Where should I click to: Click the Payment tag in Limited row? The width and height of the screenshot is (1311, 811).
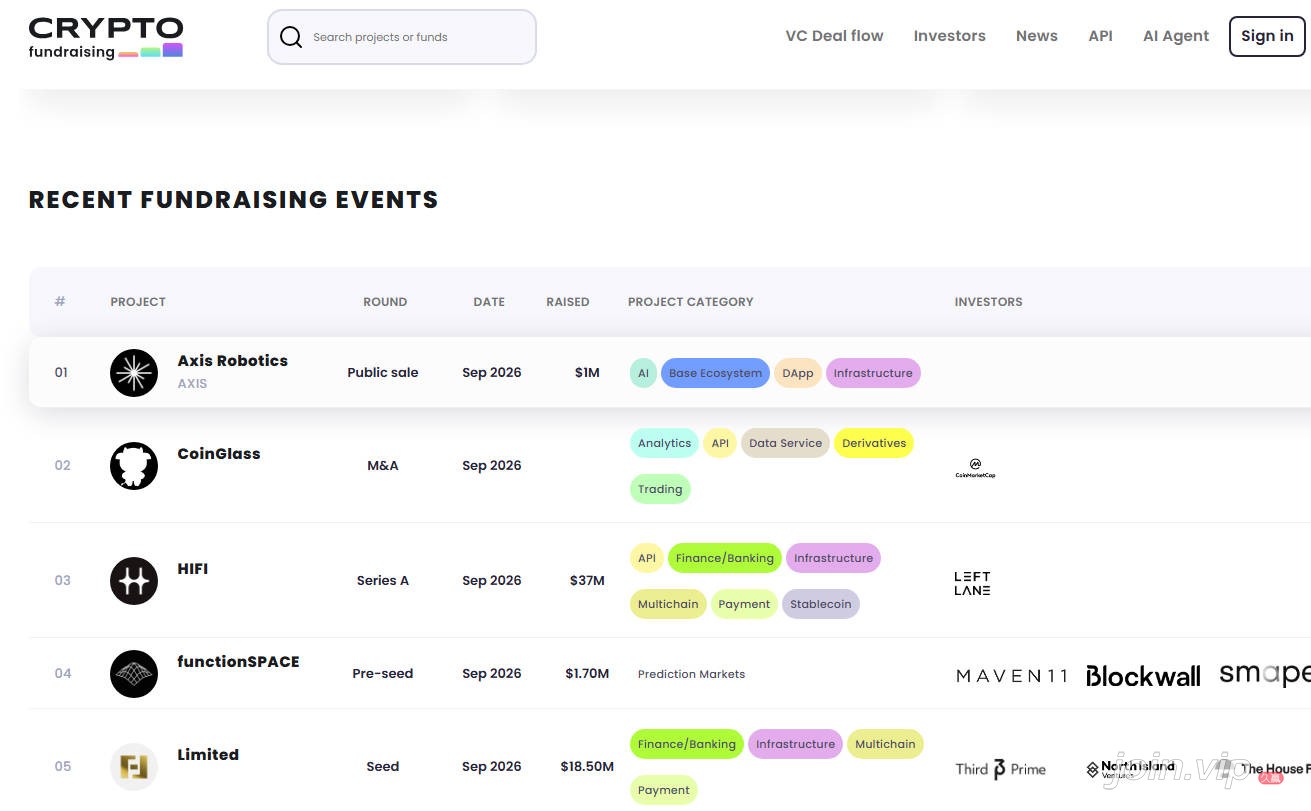pos(664,790)
